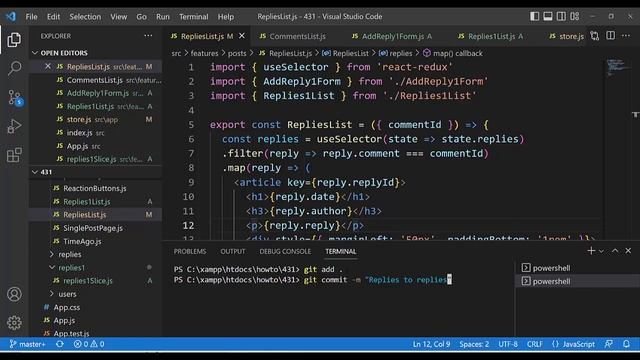Change Spaces: 2 indentation setting
The height and width of the screenshot is (360, 640).
coord(474,344)
